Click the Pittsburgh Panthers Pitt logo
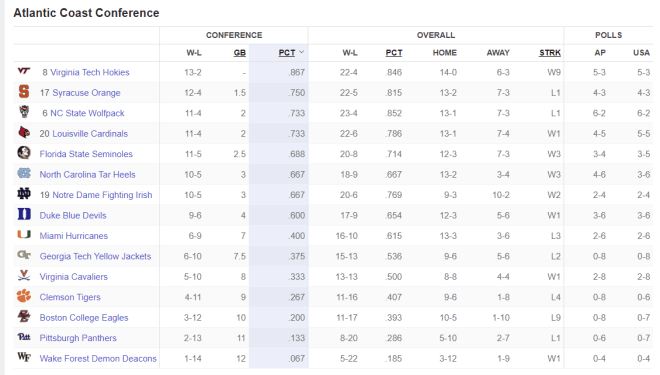Image resolution: width=660 pixels, height=375 pixels. coord(24,337)
